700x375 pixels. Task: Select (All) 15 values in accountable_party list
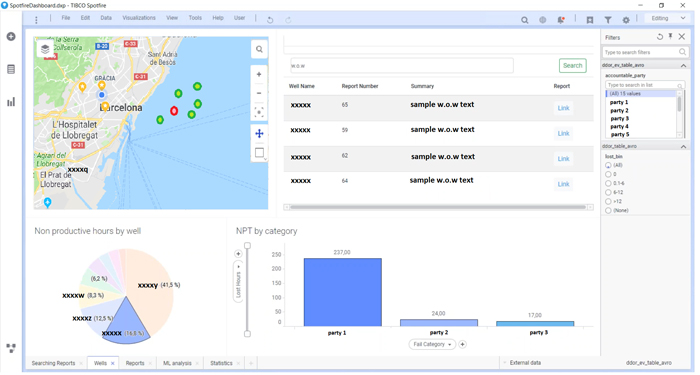(641, 94)
